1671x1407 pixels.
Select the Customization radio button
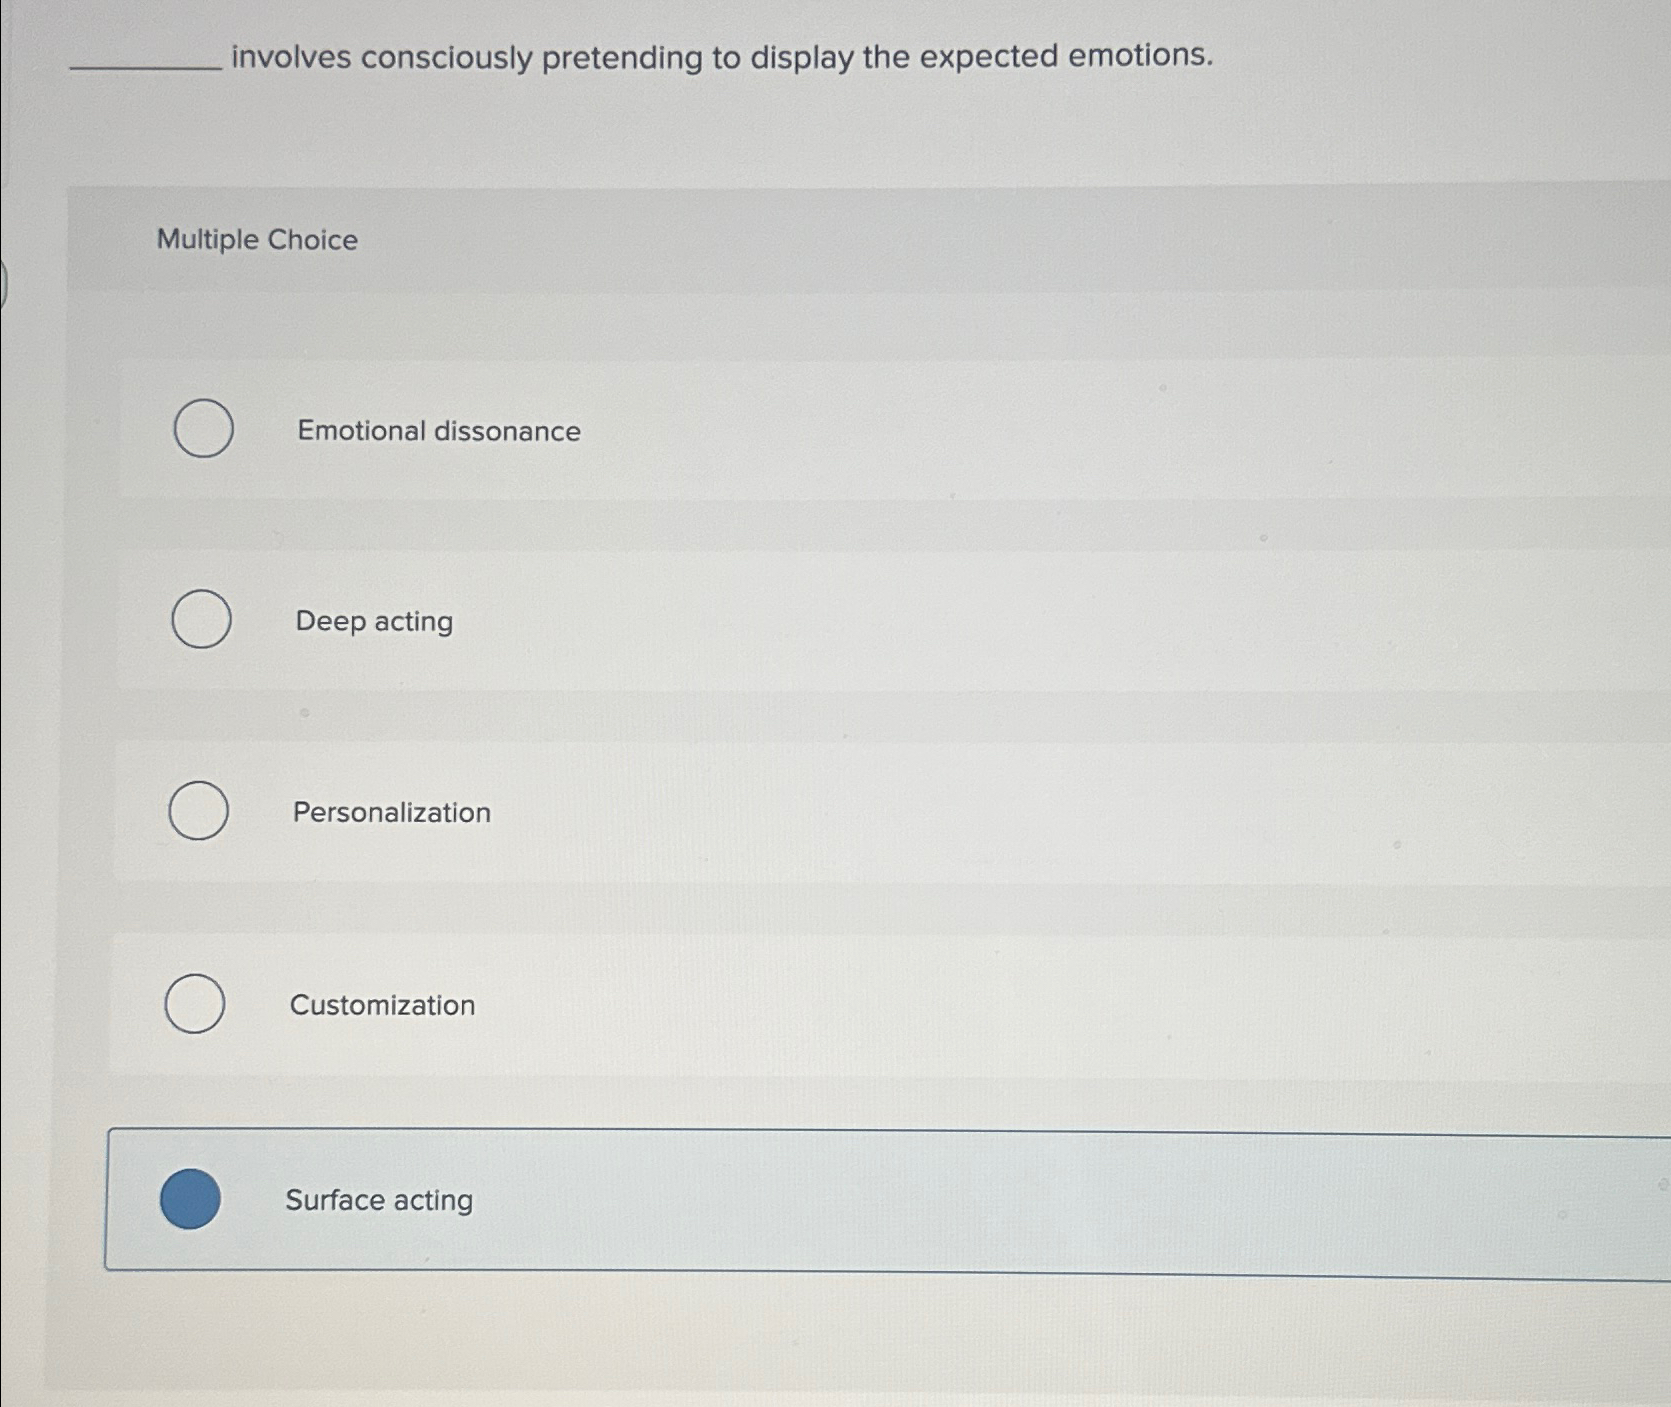(196, 1004)
